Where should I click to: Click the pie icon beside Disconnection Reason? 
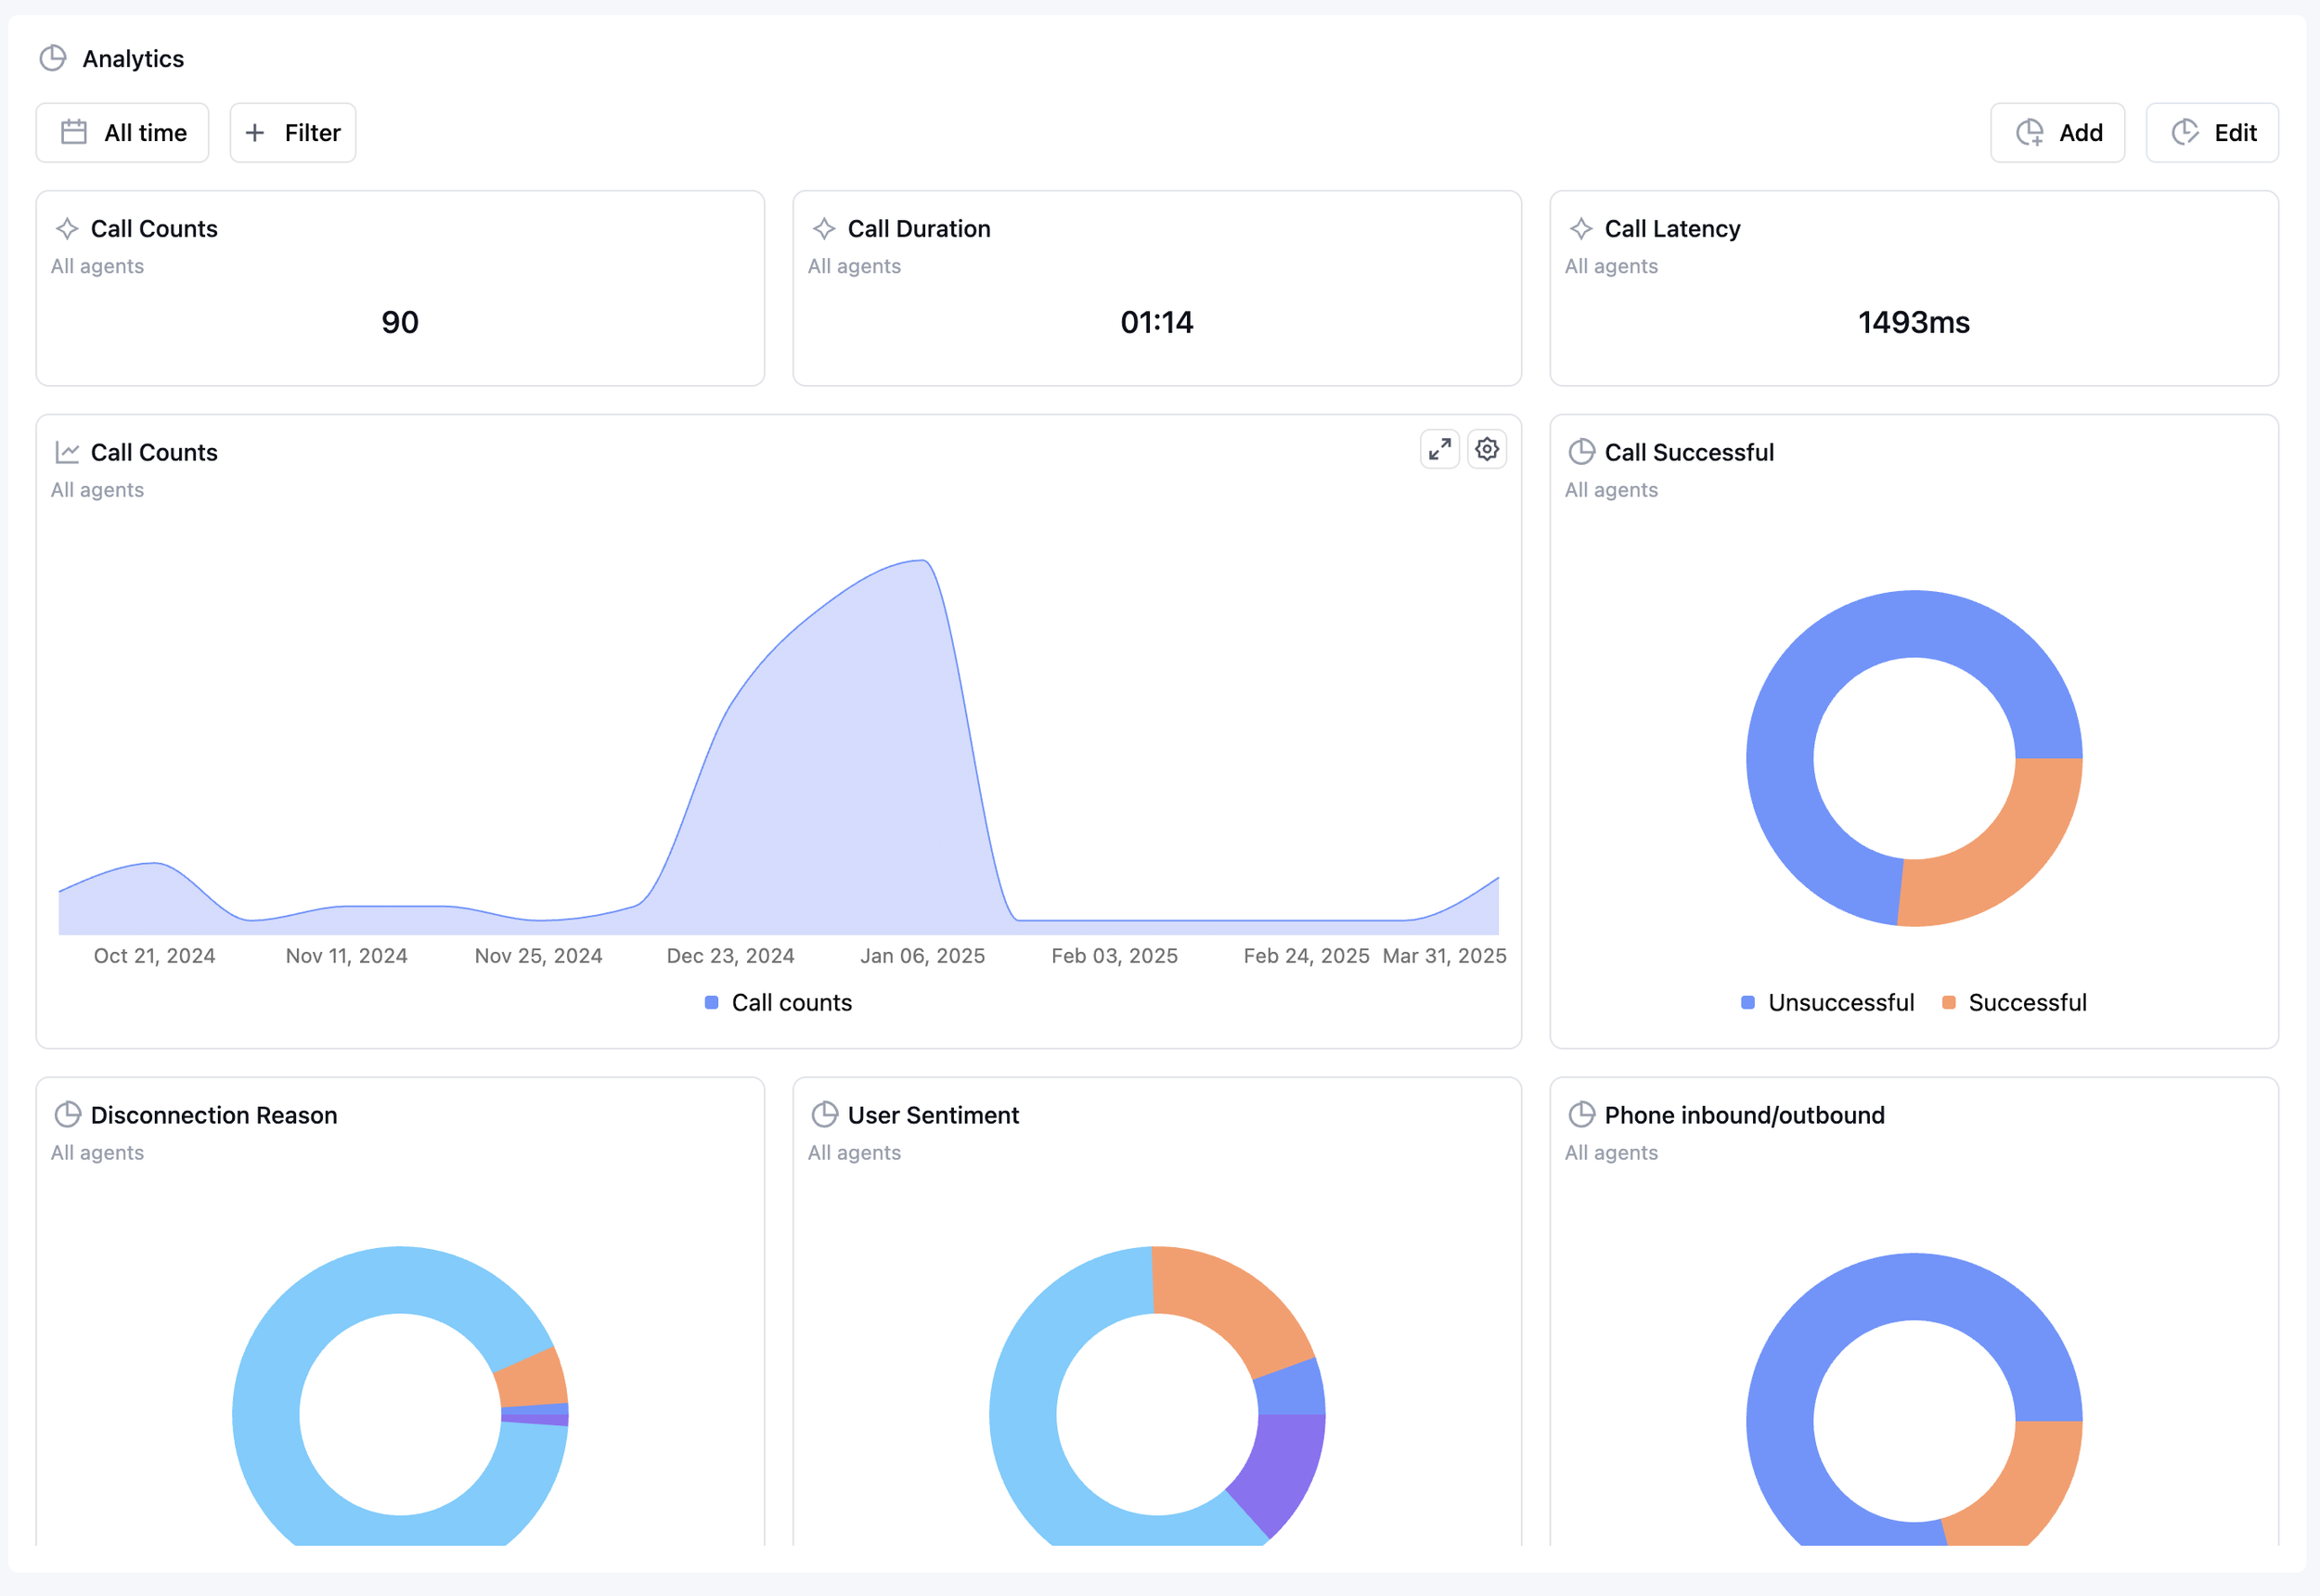[x=67, y=1114]
